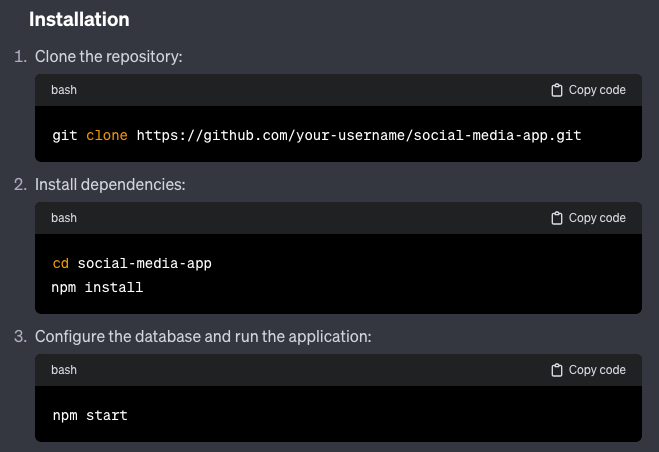This screenshot has height=452, width=659.
Task: Click the "npm start" command line
Action: pyautogui.click(x=89, y=414)
